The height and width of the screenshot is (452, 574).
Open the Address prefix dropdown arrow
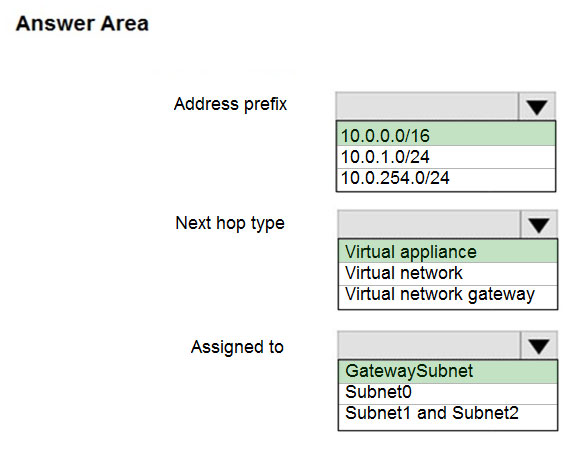537,106
